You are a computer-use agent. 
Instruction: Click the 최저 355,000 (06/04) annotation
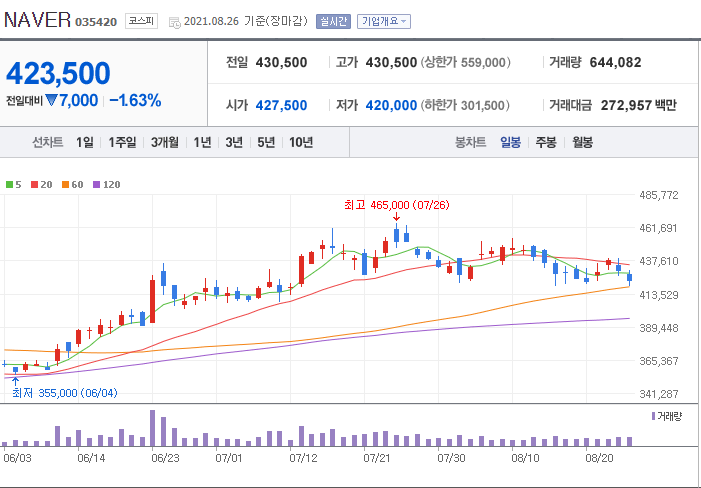click(x=65, y=393)
